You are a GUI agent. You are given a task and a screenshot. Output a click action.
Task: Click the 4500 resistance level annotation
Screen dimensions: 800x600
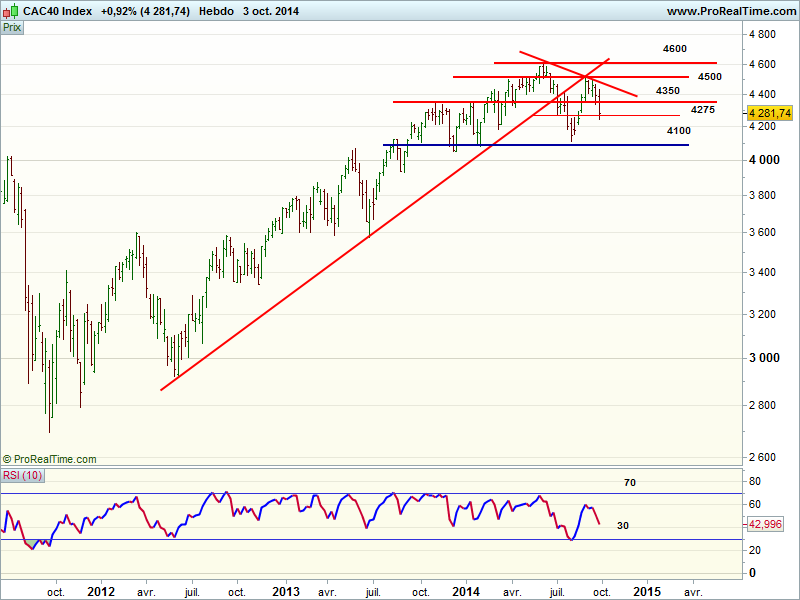point(710,76)
